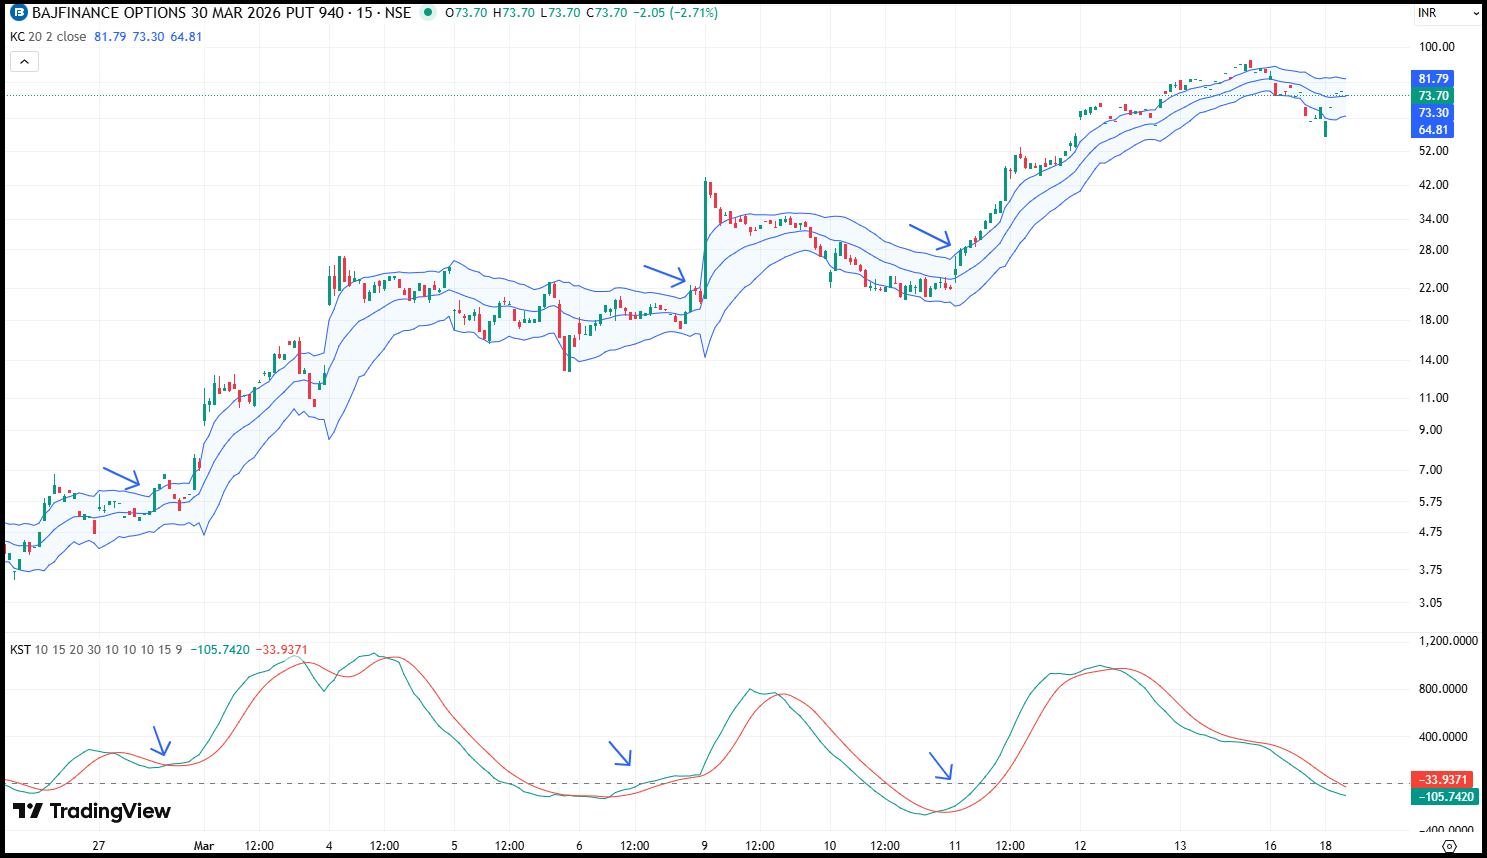Click the 5.75 price scale label
Image resolution: width=1487 pixels, height=858 pixels.
(1431, 502)
